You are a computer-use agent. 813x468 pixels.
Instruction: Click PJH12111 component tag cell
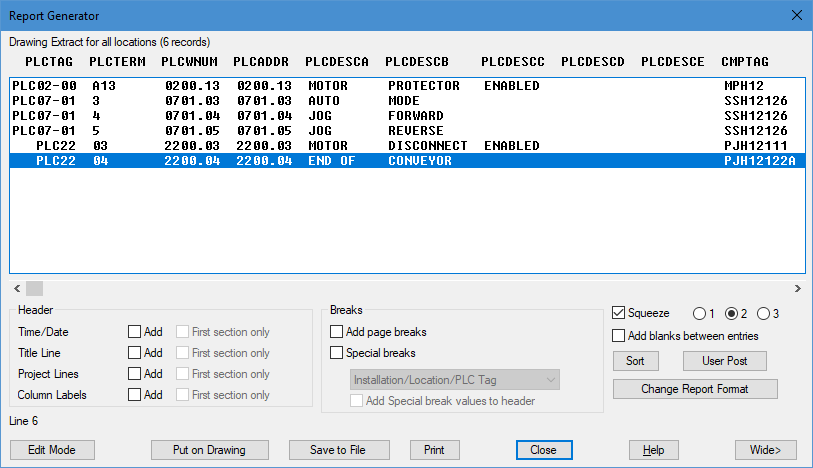pyautogui.click(x=756, y=146)
